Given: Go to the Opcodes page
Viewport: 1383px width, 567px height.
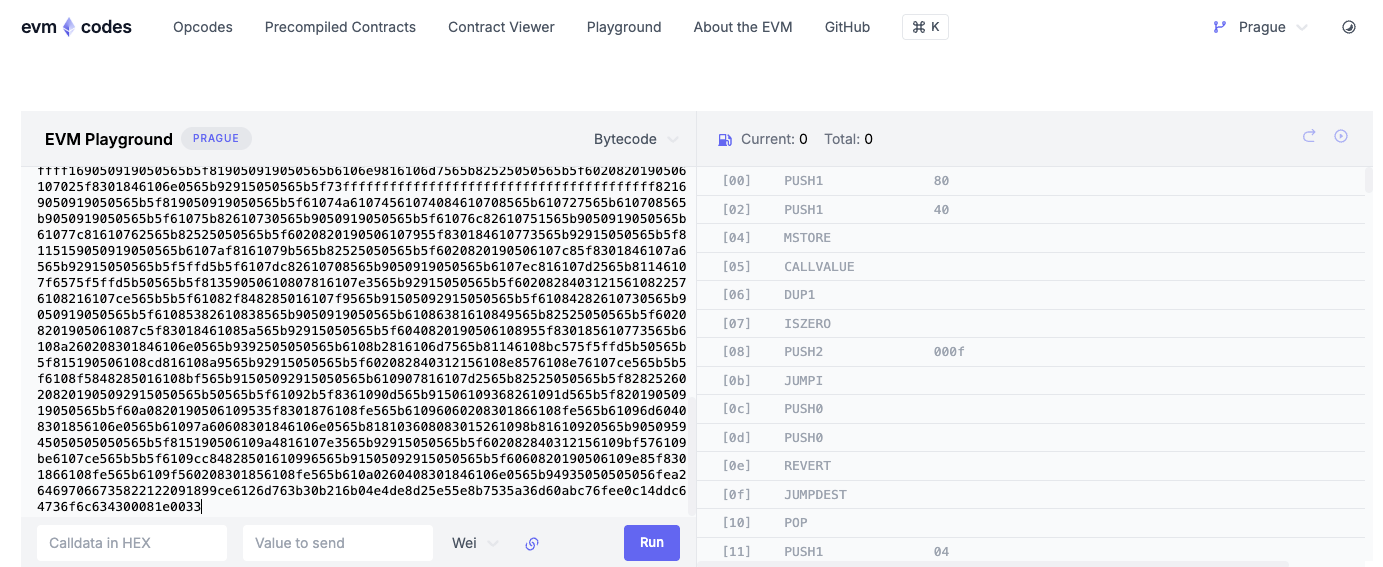Looking at the screenshot, I should coord(203,27).
